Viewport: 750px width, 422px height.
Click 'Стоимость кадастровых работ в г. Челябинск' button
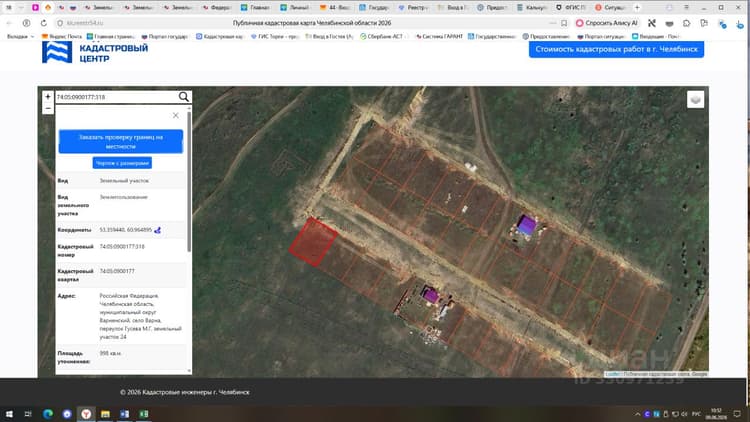tap(616, 49)
